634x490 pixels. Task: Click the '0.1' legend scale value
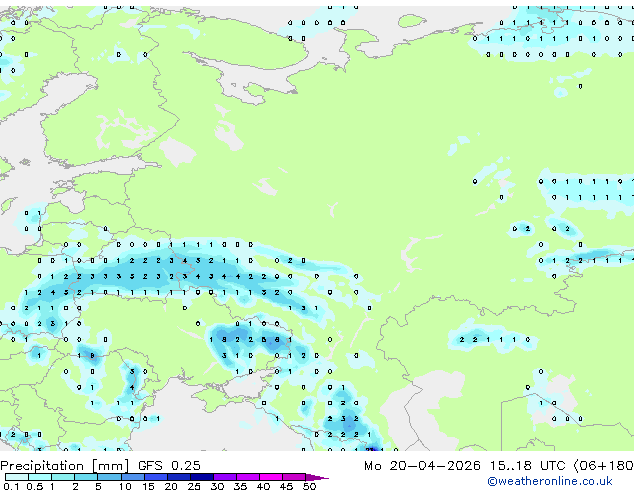tap(11, 486)
